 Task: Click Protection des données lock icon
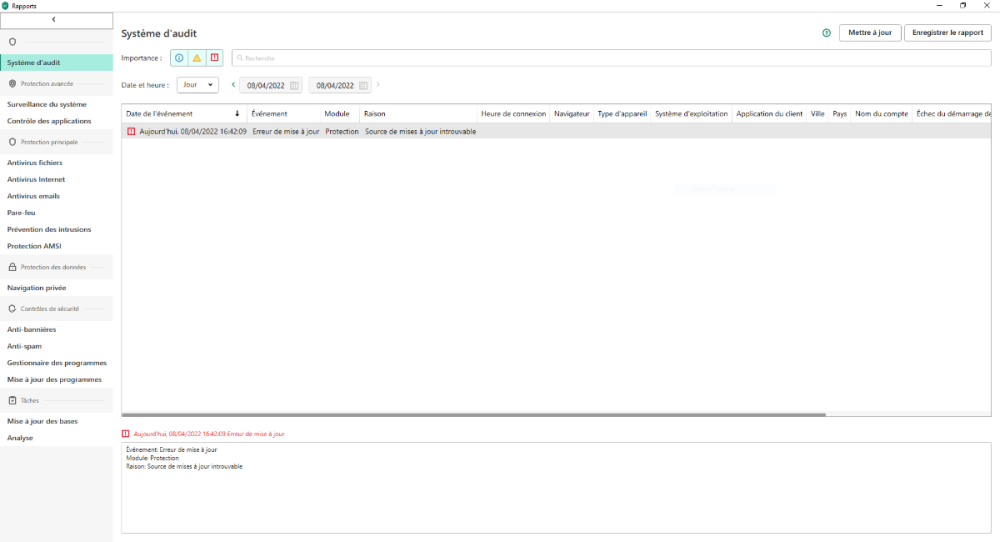click(12, 267)
